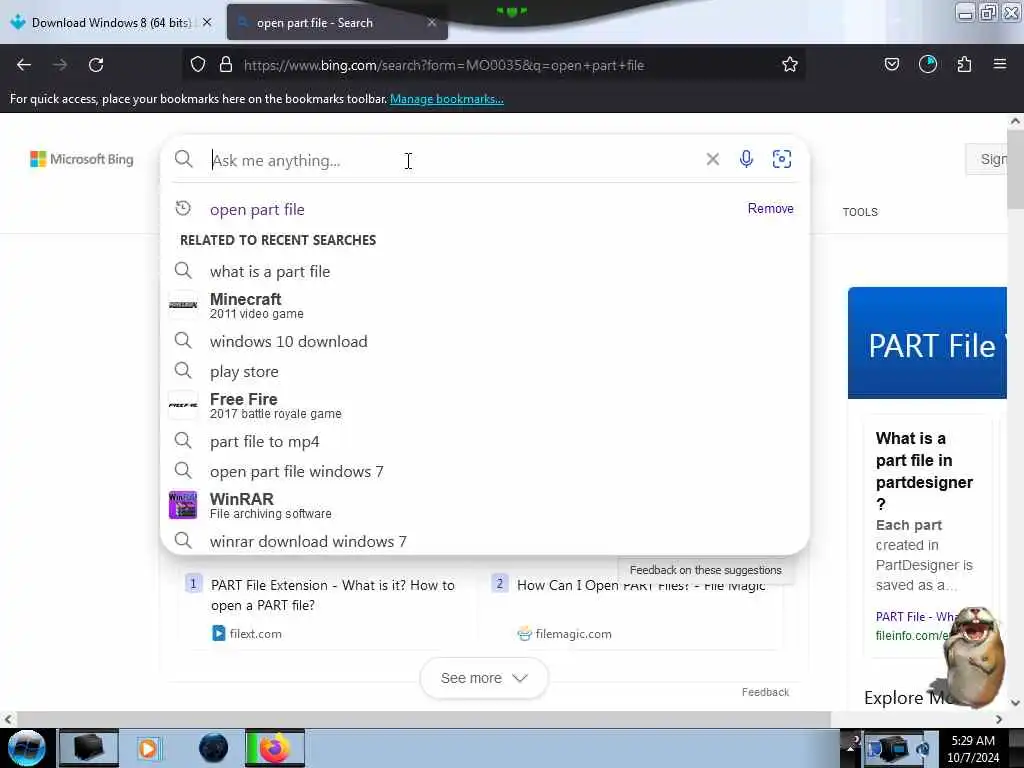Switch to the Download Windows 8 tab
This screenshot has width=1024, height=768.
point(111,23)
